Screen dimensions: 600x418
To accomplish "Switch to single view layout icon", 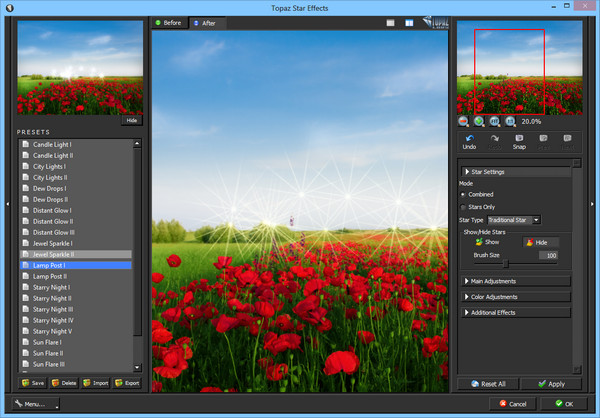I will [391, 22].
